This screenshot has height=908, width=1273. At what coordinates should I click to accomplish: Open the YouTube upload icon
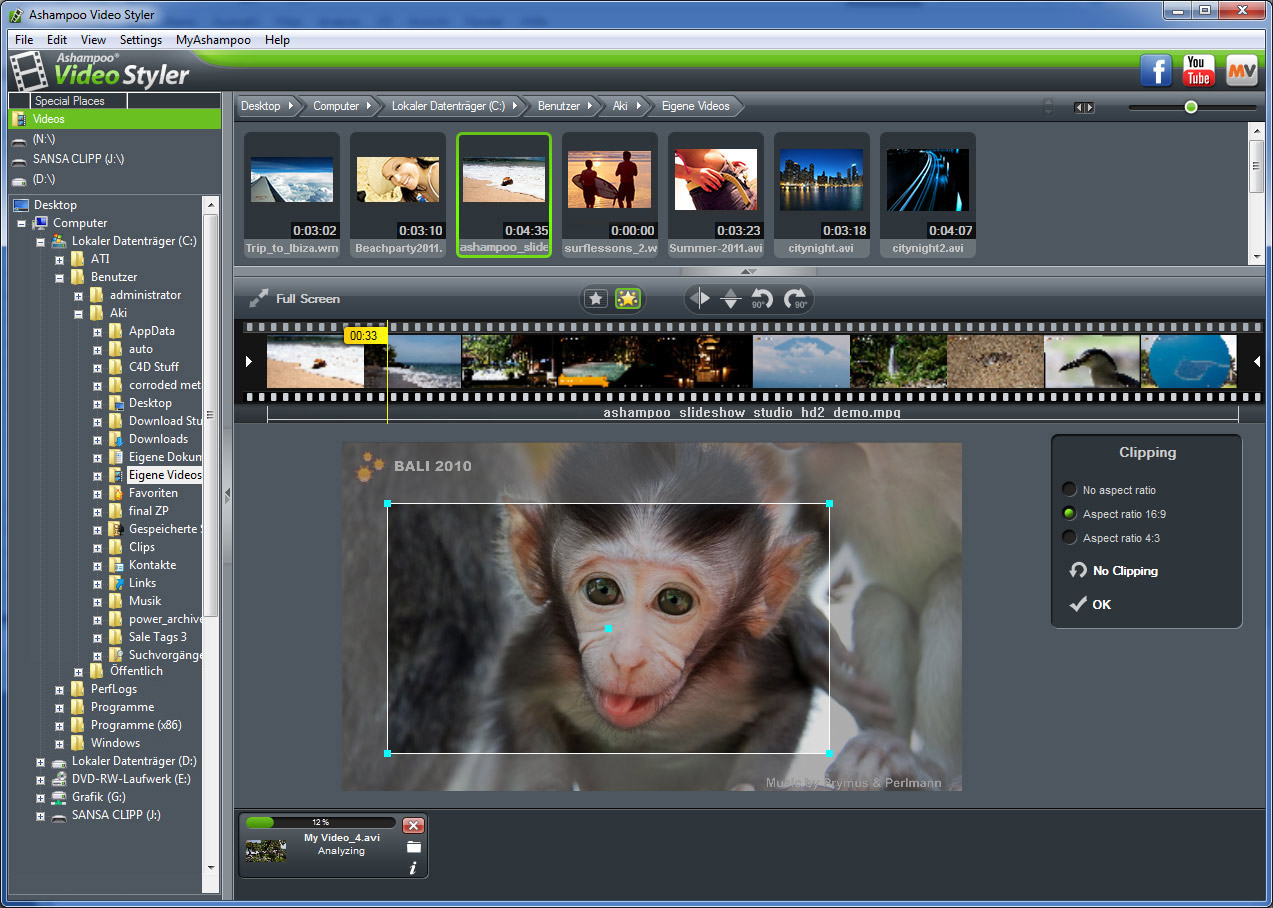(x=1198, y=71)
